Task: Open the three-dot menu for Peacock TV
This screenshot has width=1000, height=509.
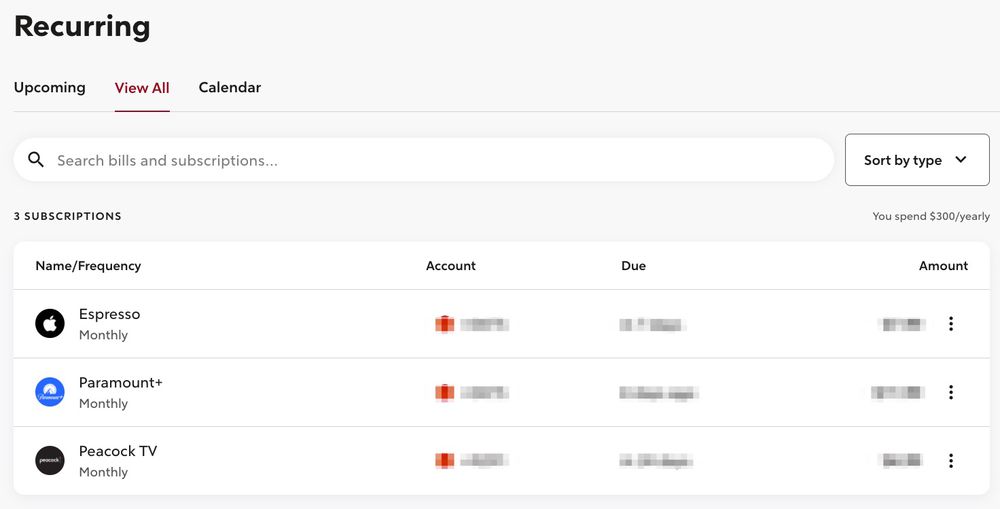Action: coord(950,461)
